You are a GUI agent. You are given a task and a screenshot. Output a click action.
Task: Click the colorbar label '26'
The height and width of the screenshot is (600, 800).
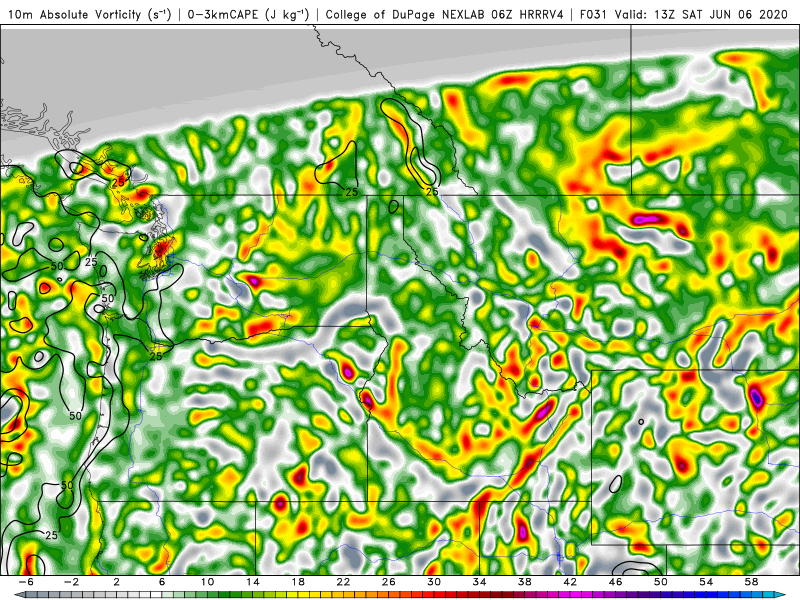pyautogui.click(x=389, y=582)
